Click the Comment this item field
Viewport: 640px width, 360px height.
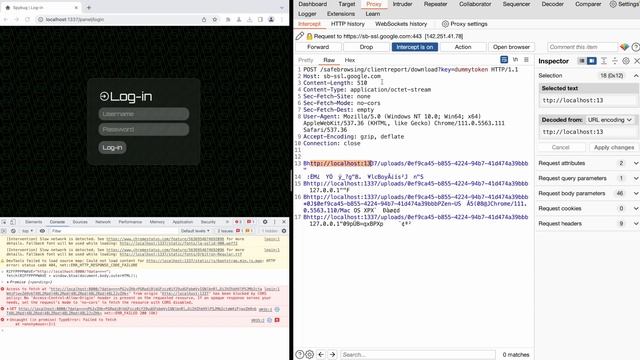[582, 47]
